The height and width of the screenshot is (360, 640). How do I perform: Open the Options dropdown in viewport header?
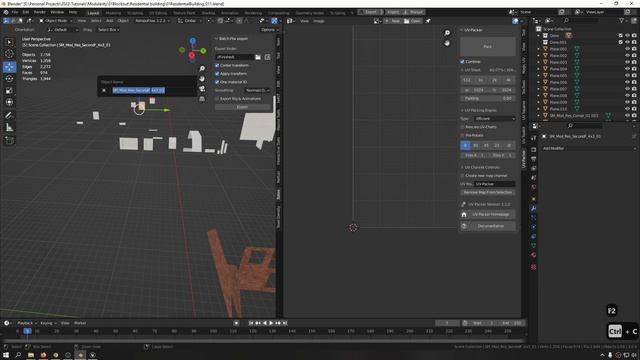(269, 30)
